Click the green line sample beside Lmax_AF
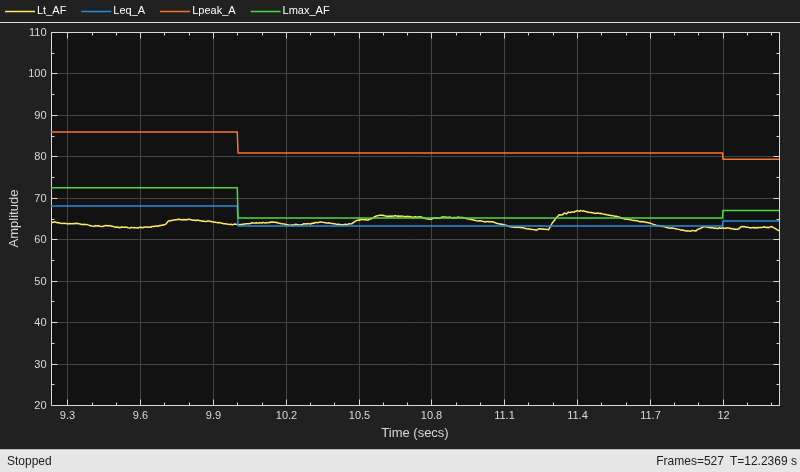 pyautogui.click(x=265, y=11)
